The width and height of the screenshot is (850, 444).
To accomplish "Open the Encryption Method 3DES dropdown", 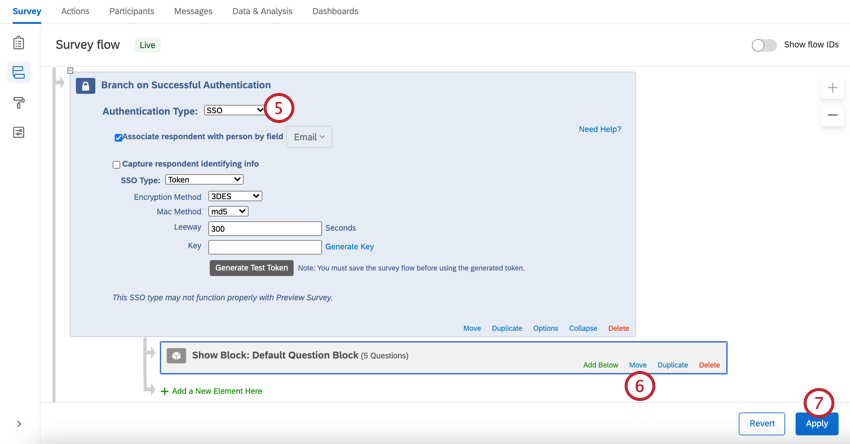I will [235, 196].
